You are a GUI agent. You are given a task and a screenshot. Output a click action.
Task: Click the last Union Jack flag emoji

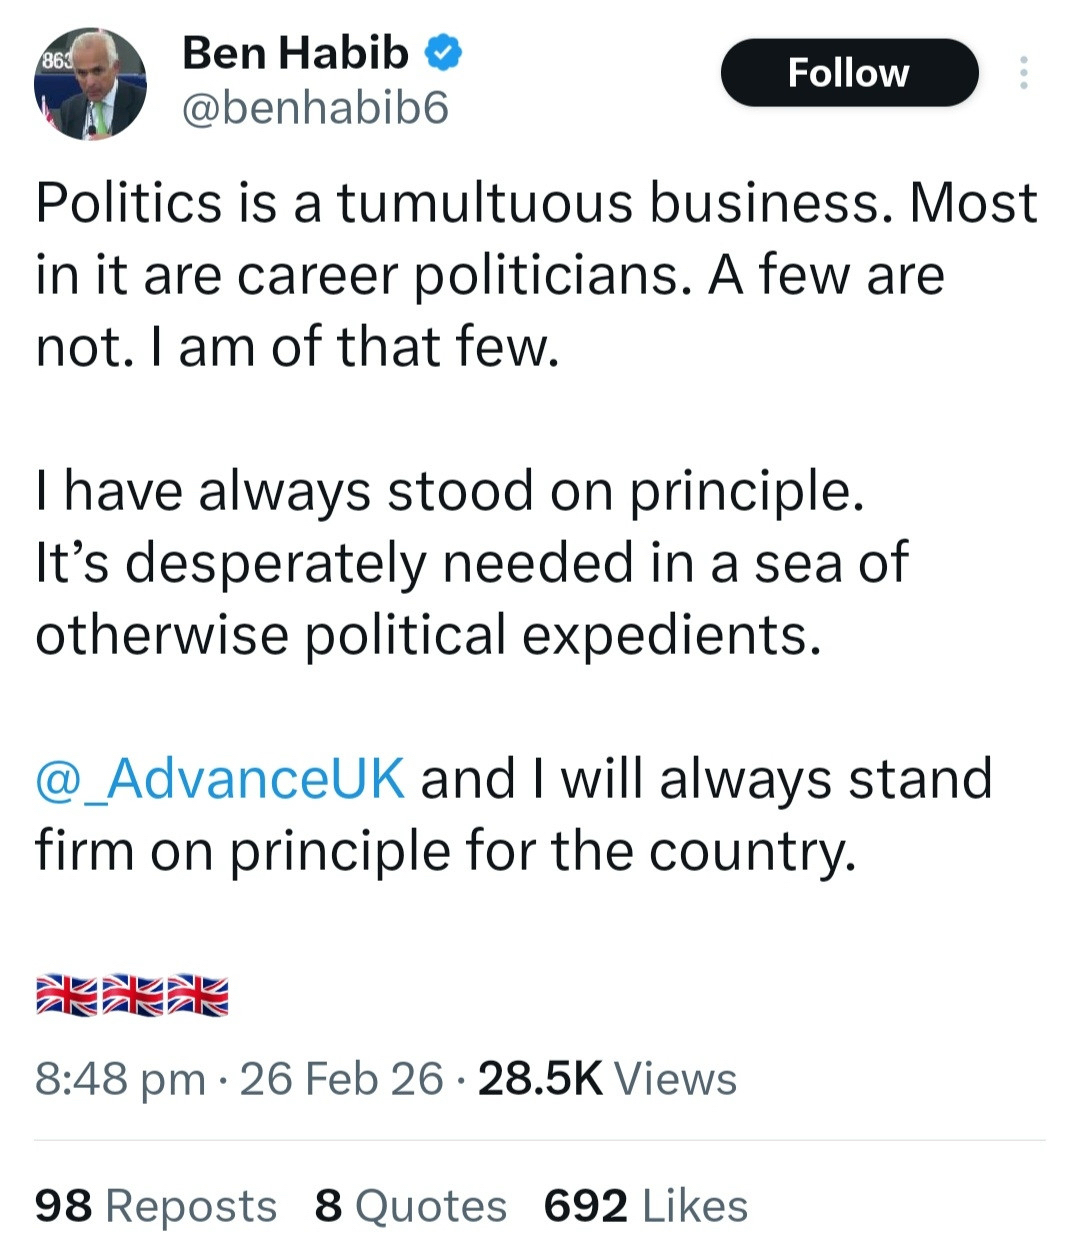(x=198, y=996)
